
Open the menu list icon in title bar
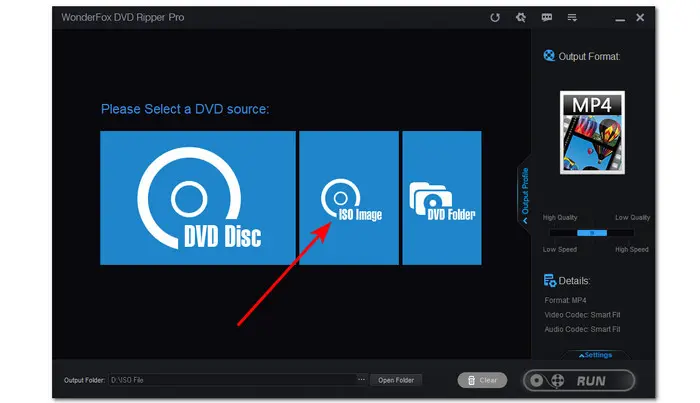[x=572, y=17]
